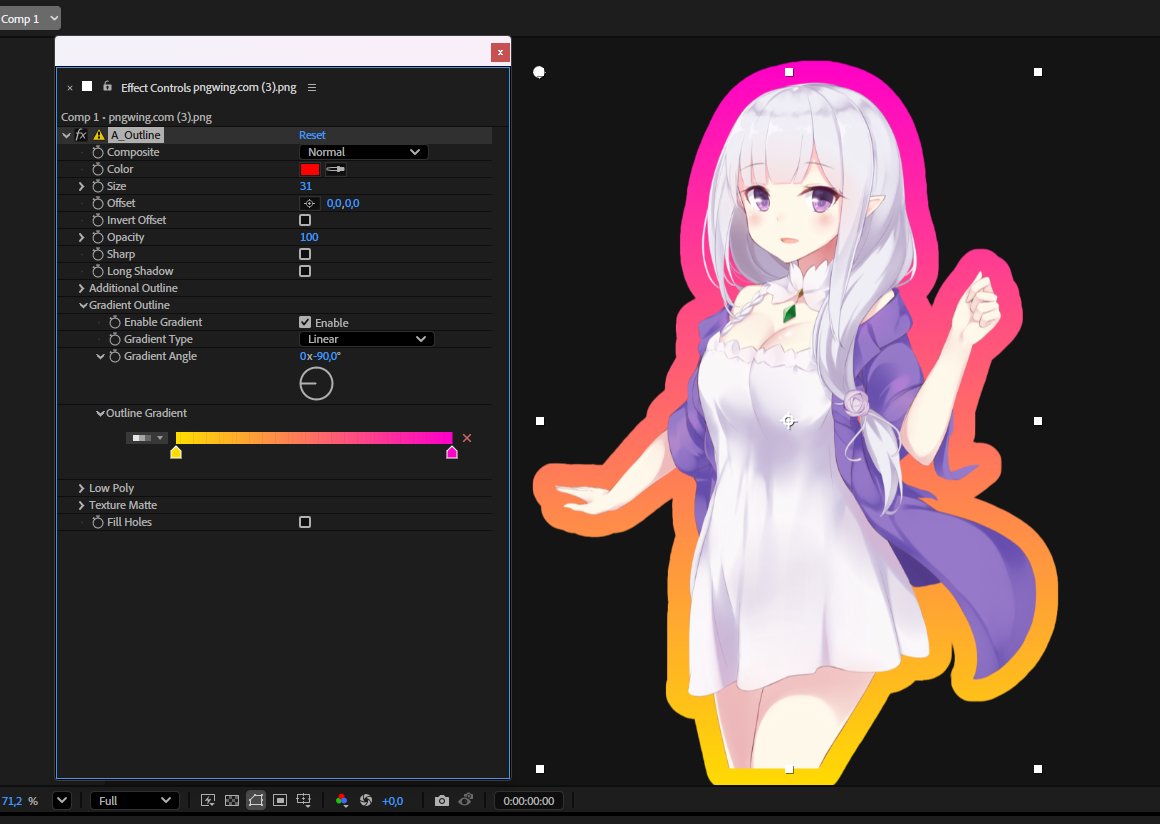Toggle the Size stopwatch
The width and height of the screenshot is (1160, 824).
point(98,186)
